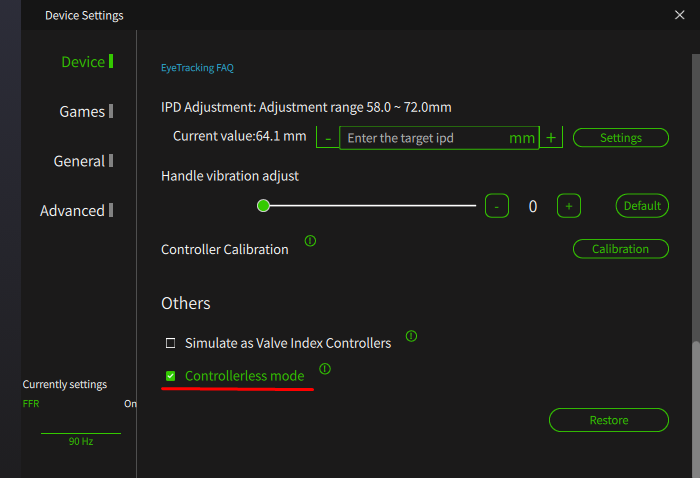Click the target IPD input field
This screenshot has width=700, height=478.
click(425, 138)
